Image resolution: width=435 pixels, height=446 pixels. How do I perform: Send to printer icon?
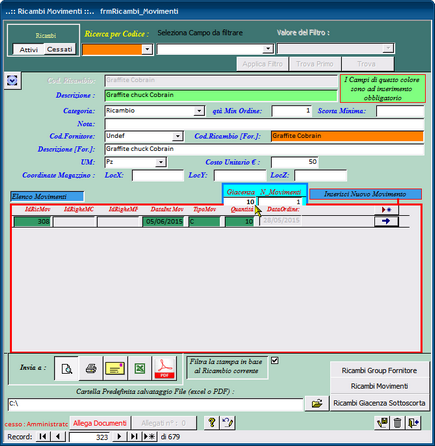tap(91, 368)
